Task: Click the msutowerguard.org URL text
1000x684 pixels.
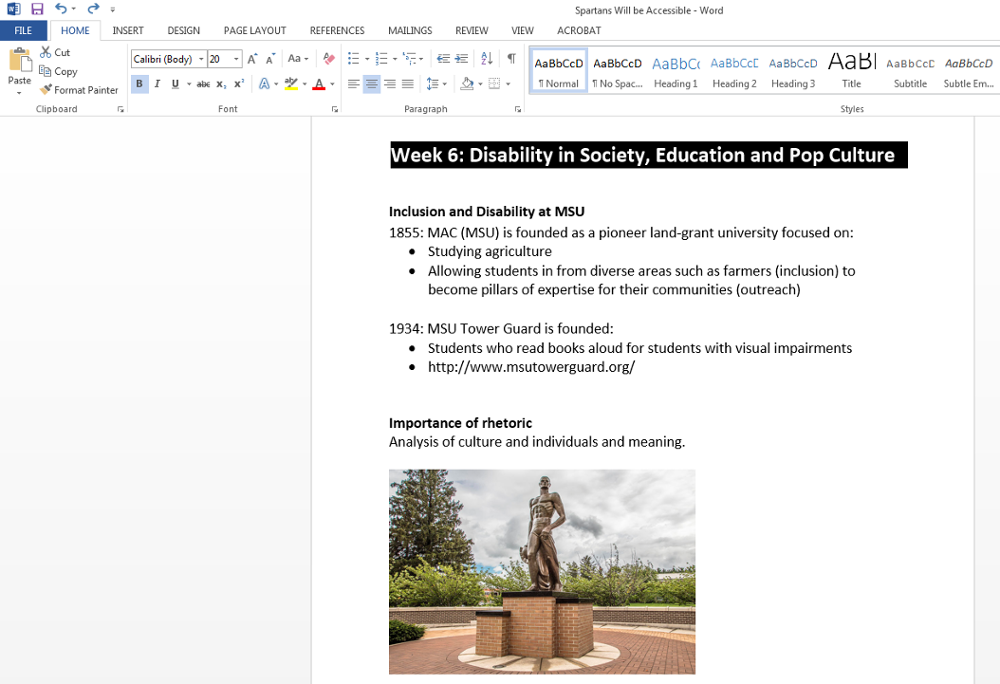Action: [531, 367]
